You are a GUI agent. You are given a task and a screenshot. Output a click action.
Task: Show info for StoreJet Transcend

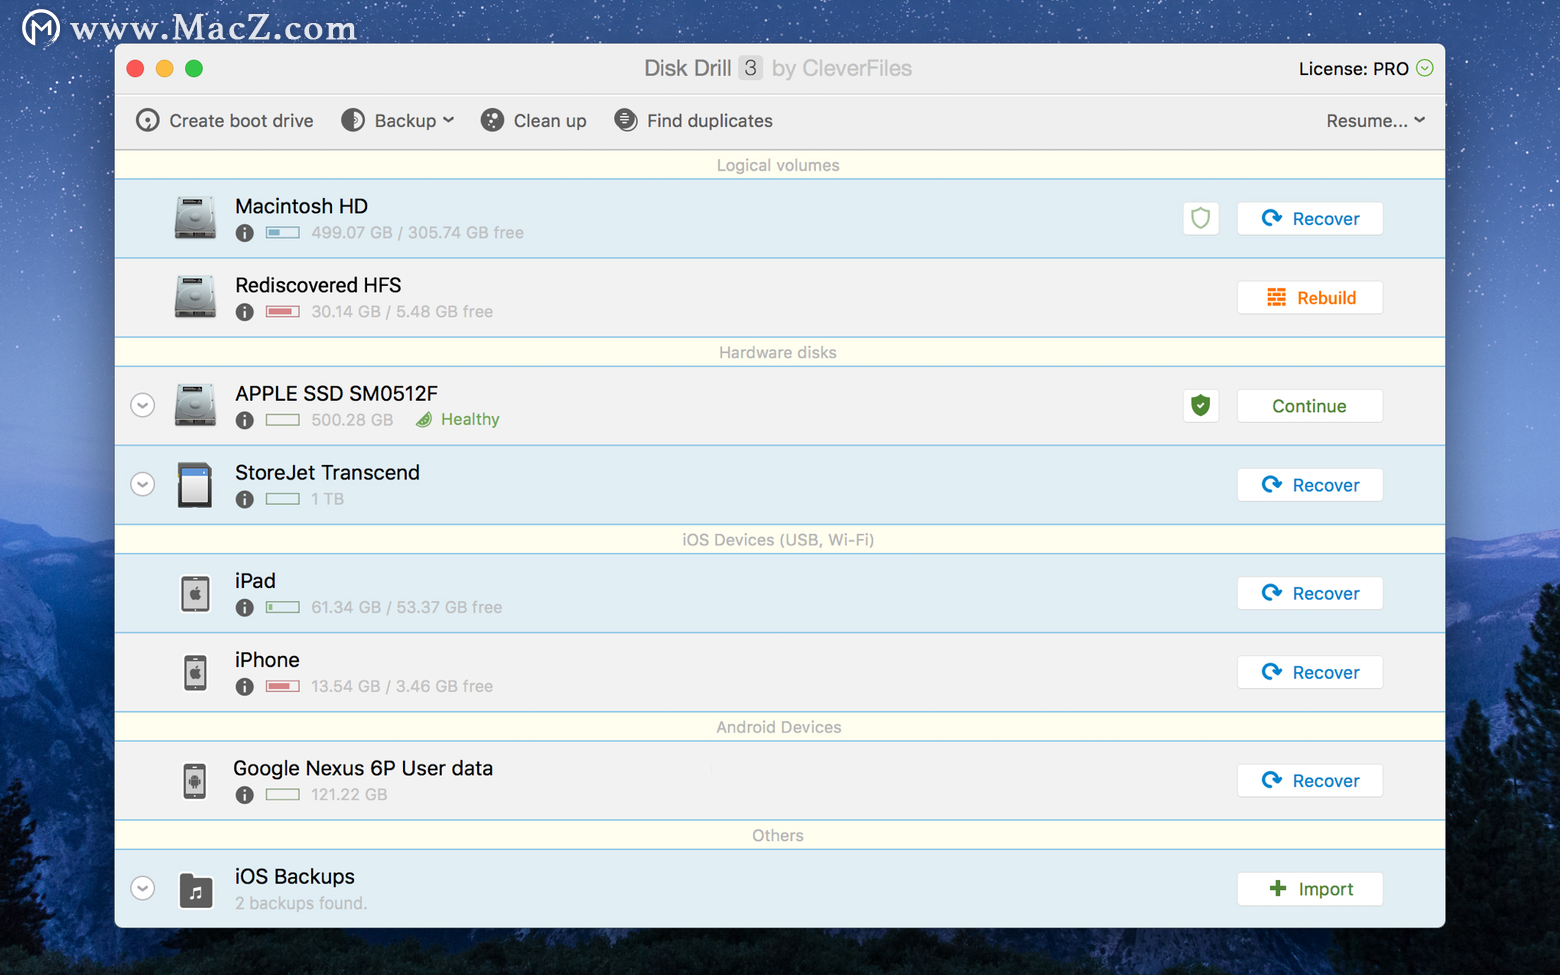click(x=245, y=499)
